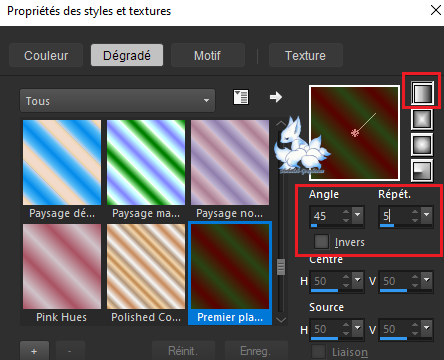
Task: Toggle the Invers checkbox
Action: pos(321,242)
